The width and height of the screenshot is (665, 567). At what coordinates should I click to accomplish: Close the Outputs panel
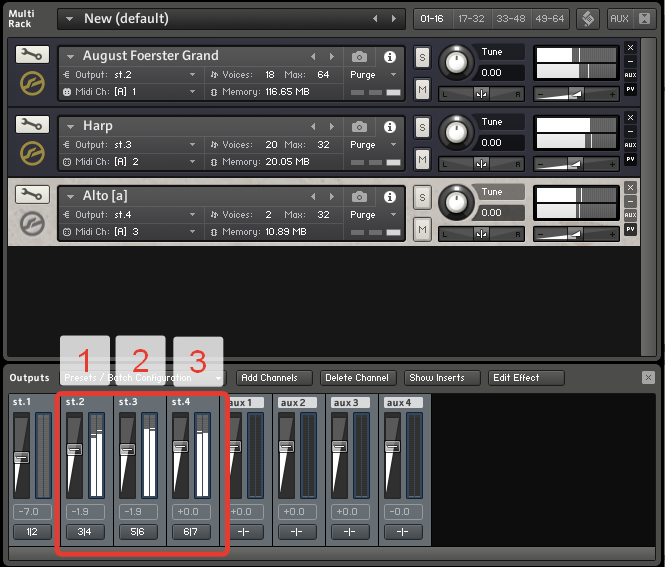click(648, 377)
